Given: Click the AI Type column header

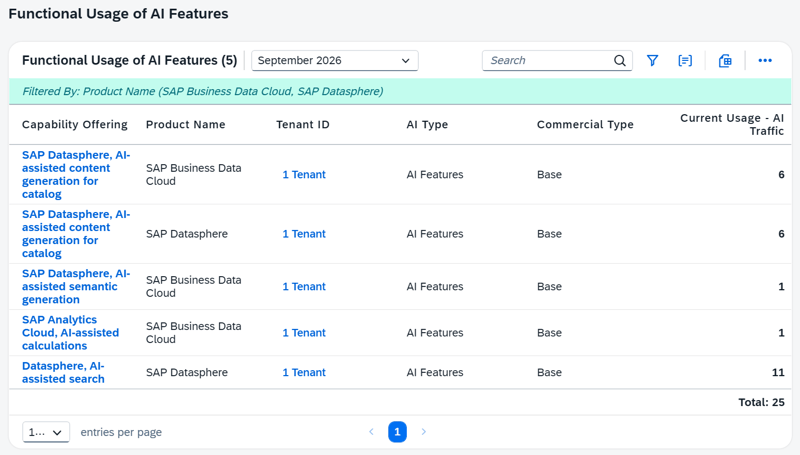Looking at the screenshot, I should coord(427,124).
